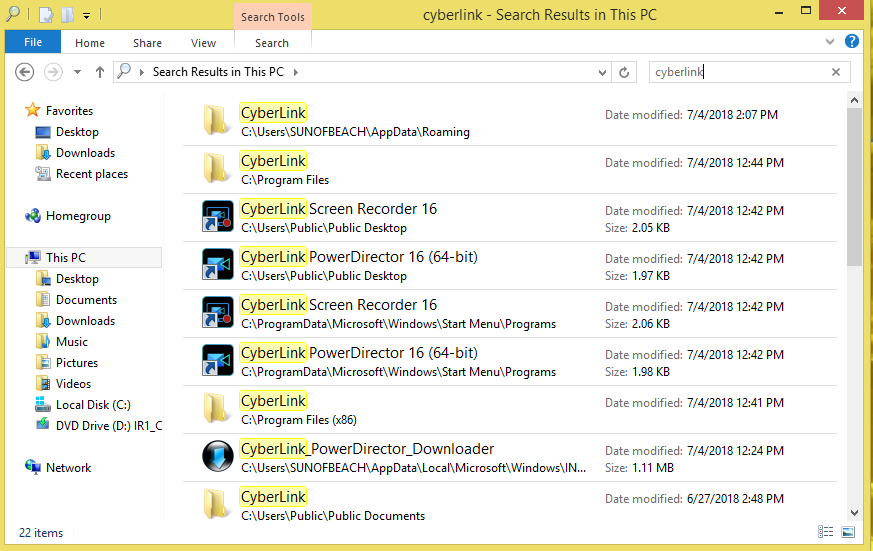This screenshot has width=873, height=551.
Task: Open Downloads under Favorites
Action: pyautogui.click(x=85, y=153)
